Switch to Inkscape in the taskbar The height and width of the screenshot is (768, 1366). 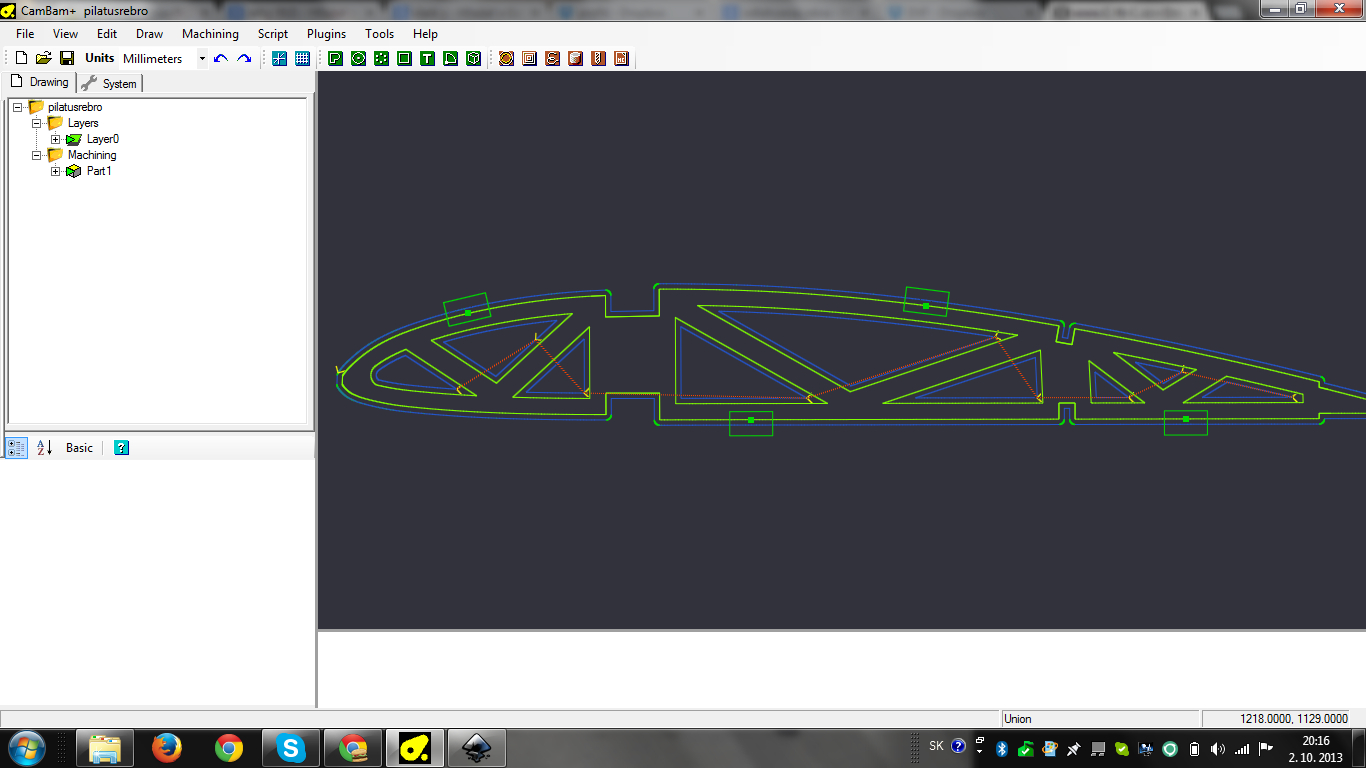(x=477, y=748)
